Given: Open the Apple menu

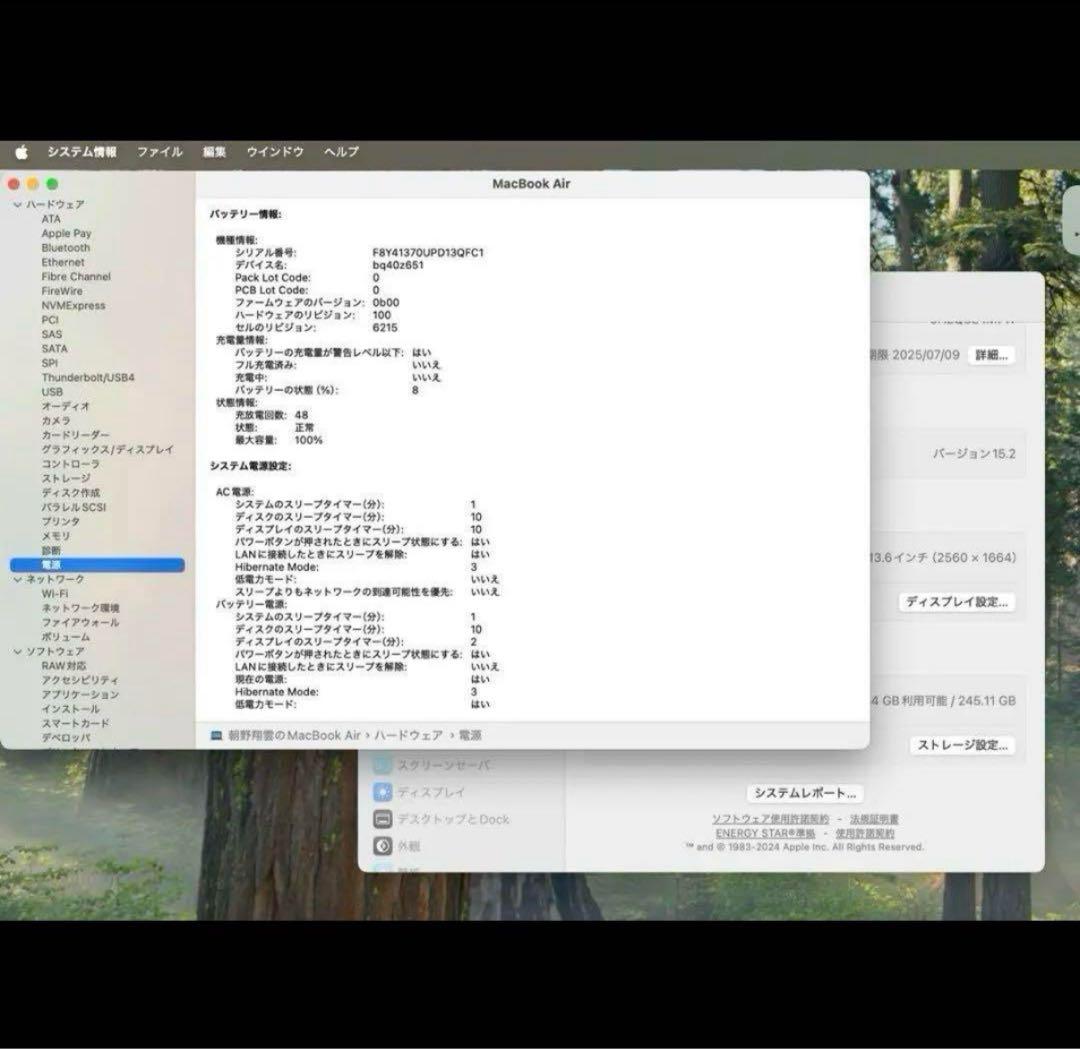Looking at the screenshot, I should click(21, 152).
